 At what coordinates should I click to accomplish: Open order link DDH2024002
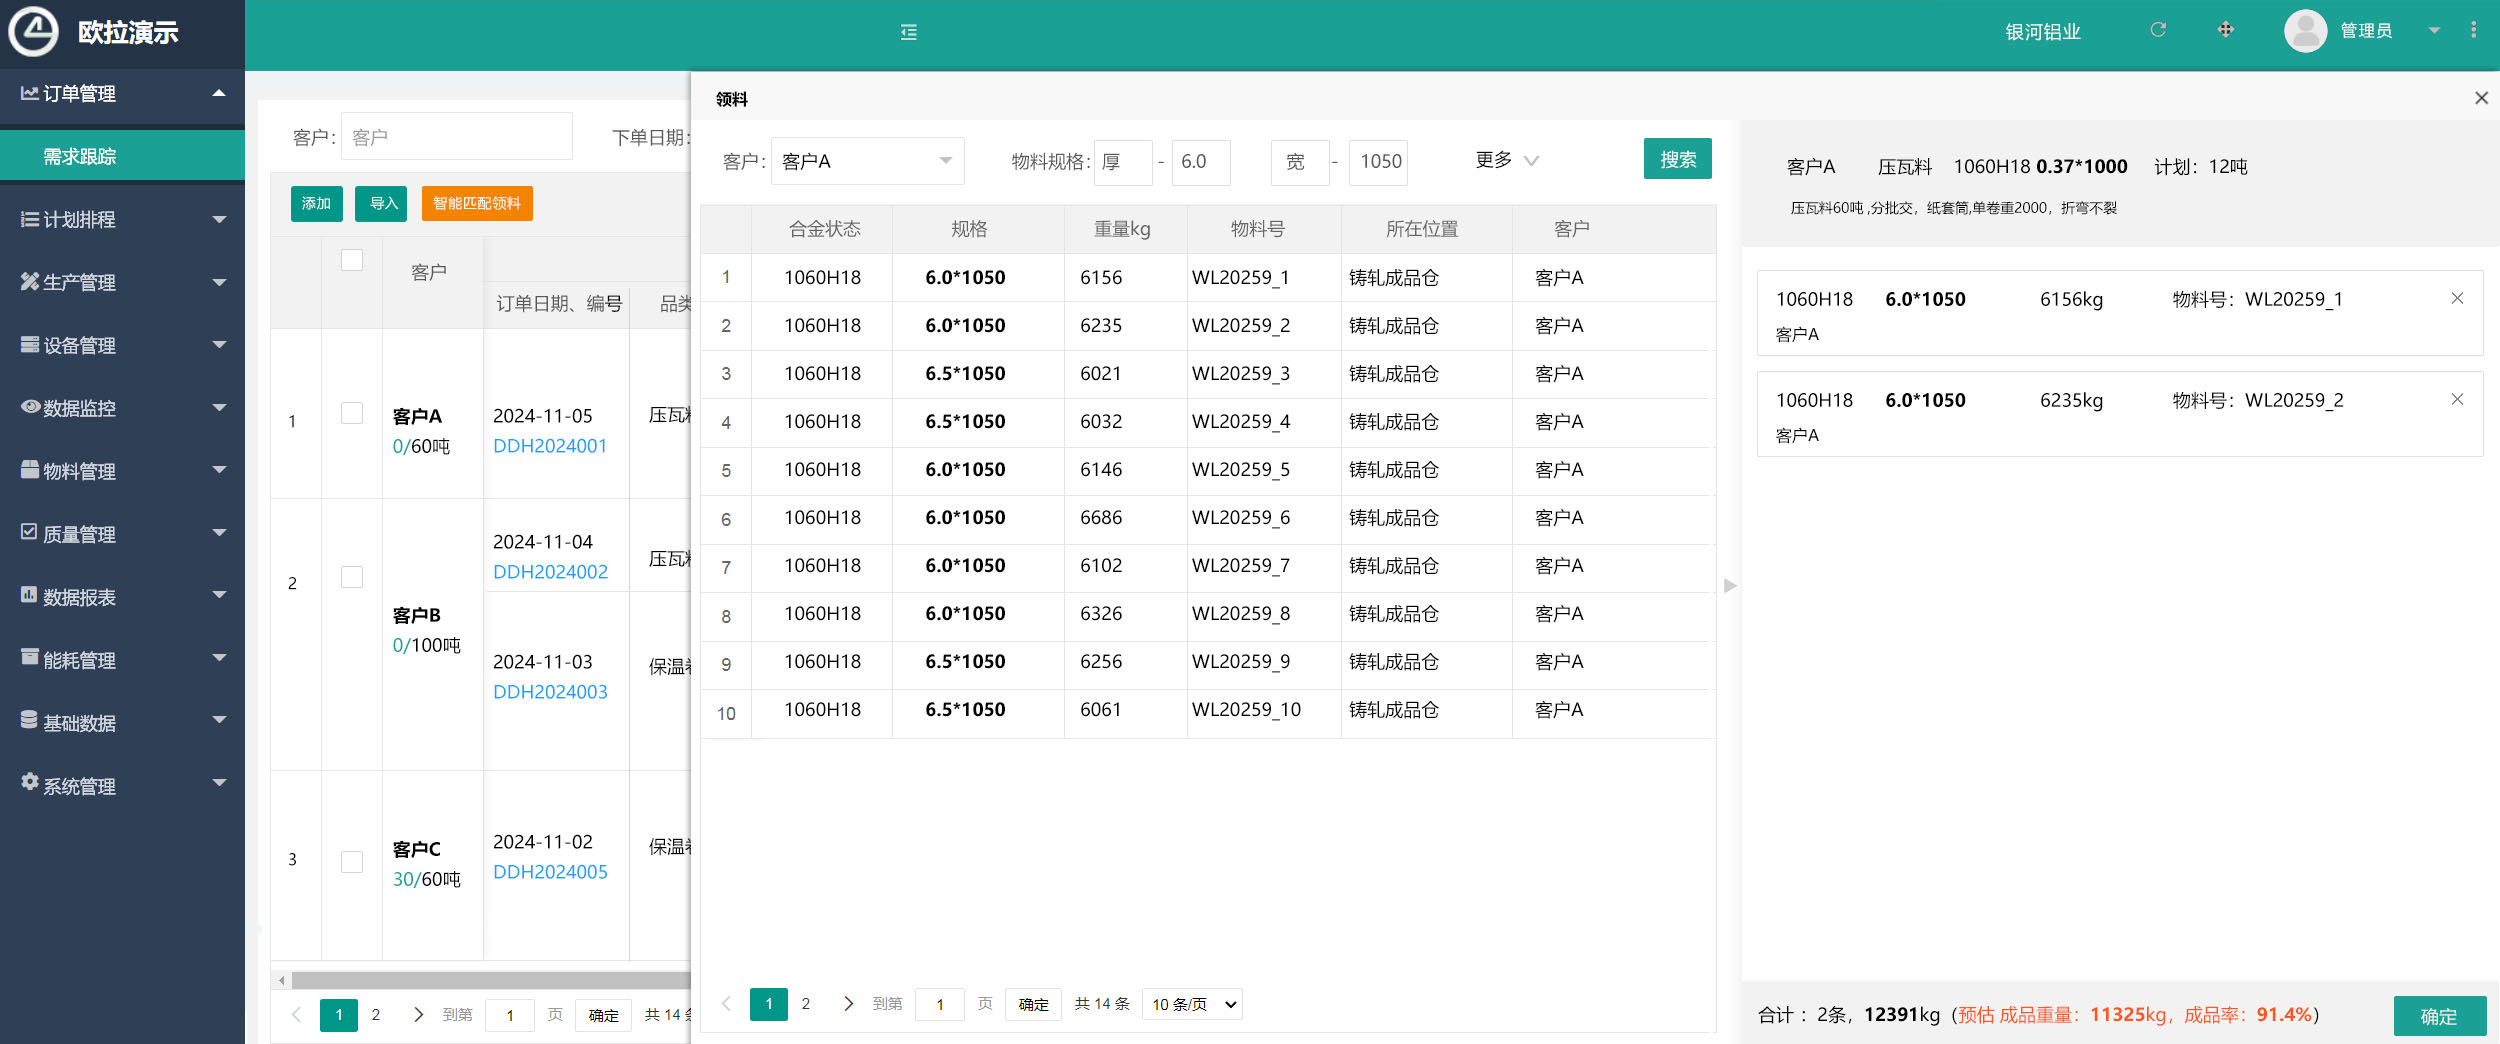pyautogui.click(x=550, y=572)
